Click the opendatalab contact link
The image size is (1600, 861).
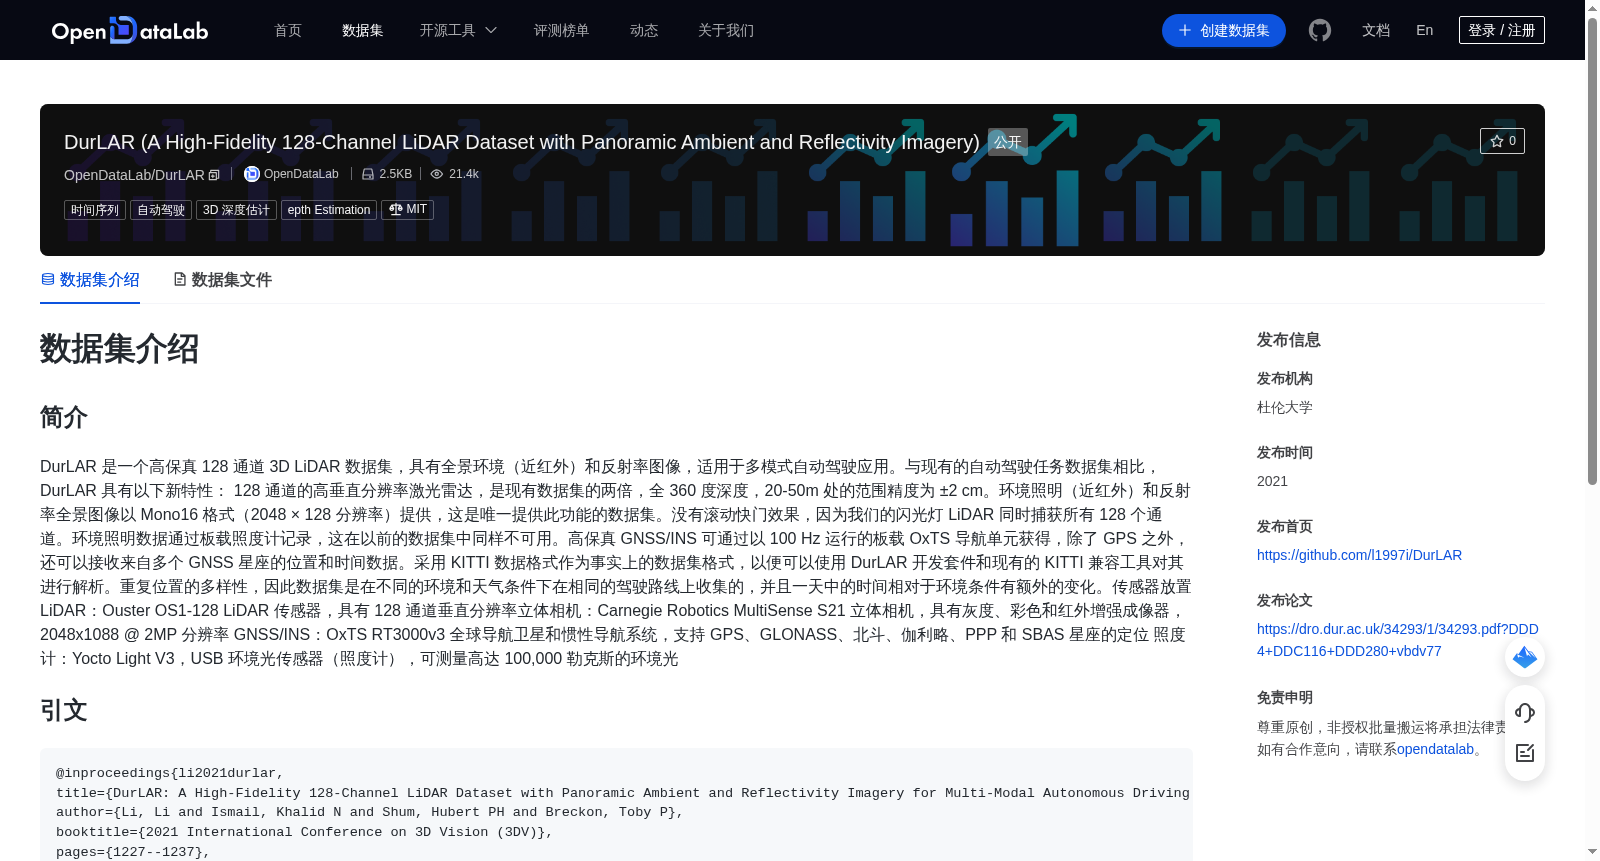pyautogui.click(x=1435, y=749)
